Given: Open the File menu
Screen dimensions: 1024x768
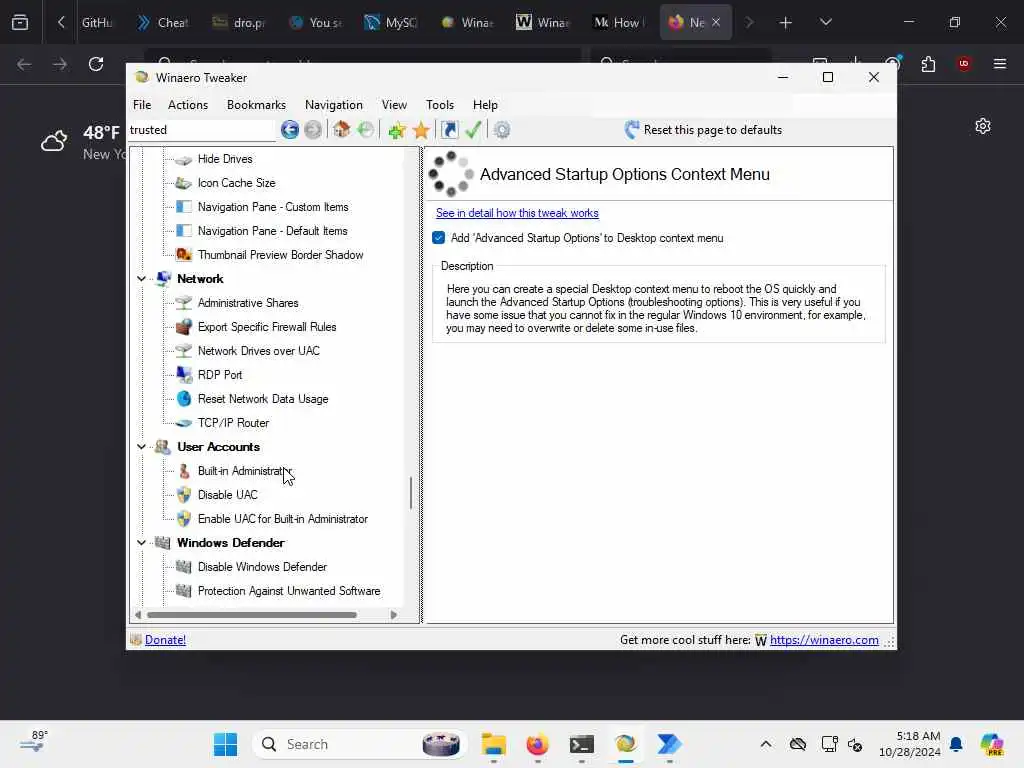Looking at the screenshot, I should pyautogui.click(x=142, y=104).
